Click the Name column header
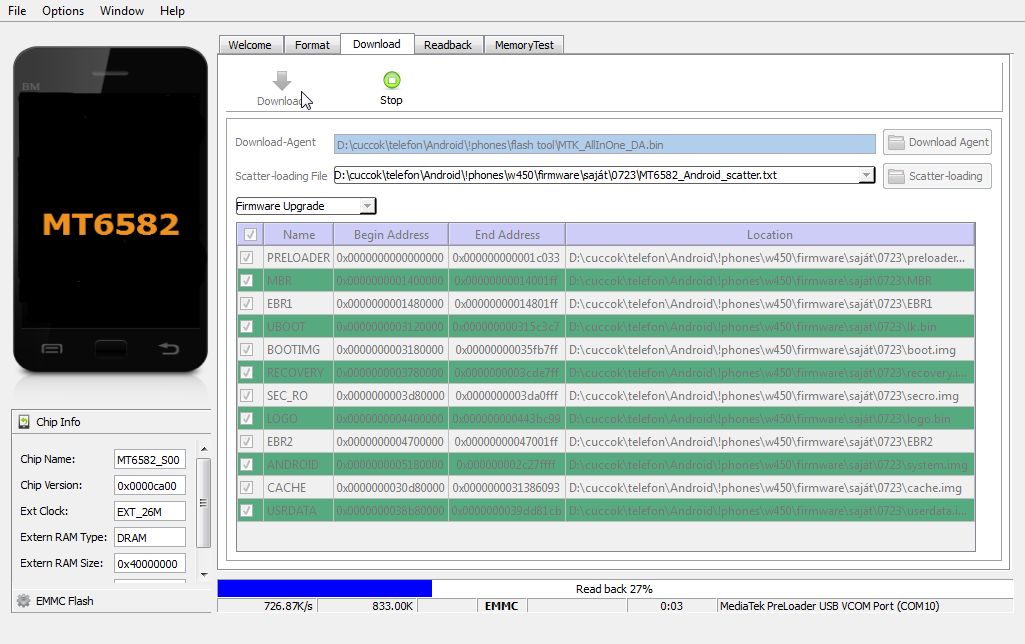1025x644 pixels. pos(299,235)
